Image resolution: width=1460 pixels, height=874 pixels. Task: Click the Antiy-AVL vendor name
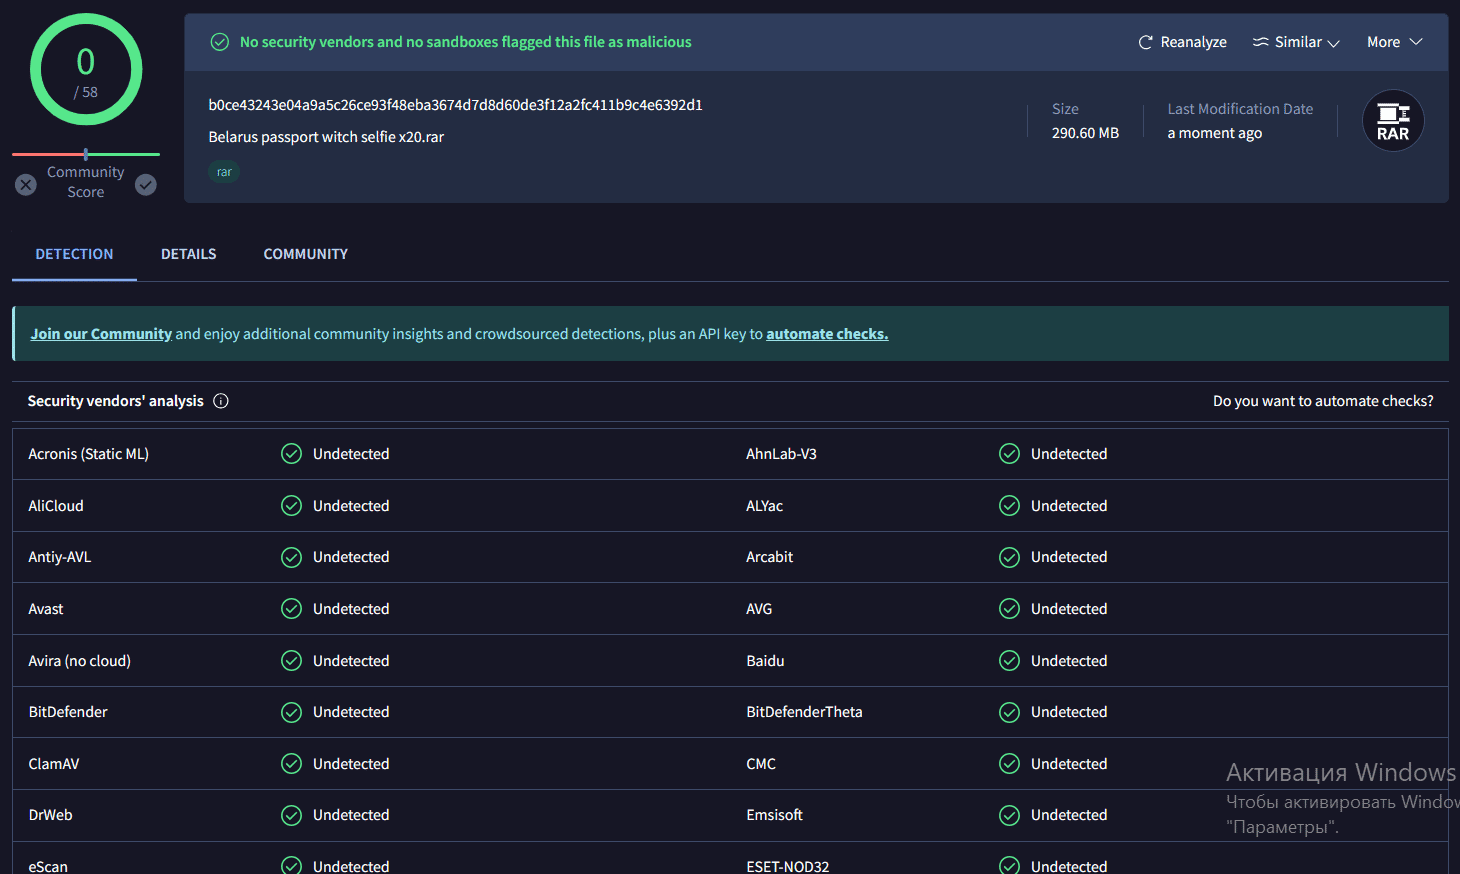click(60, 557)
